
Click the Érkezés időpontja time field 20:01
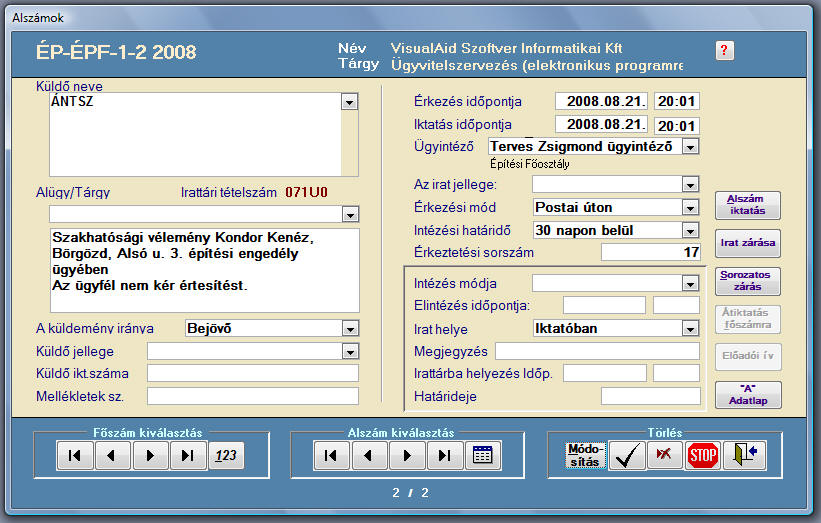pos(676,101)
